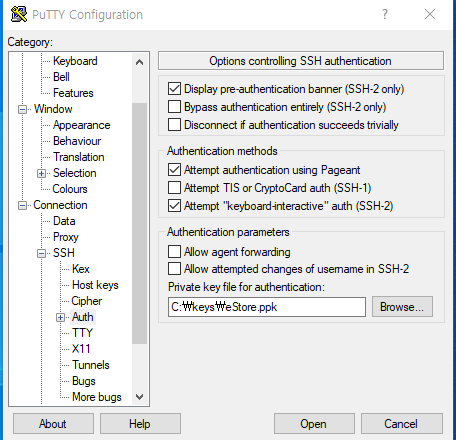Select Appearance category

[82, 125]
